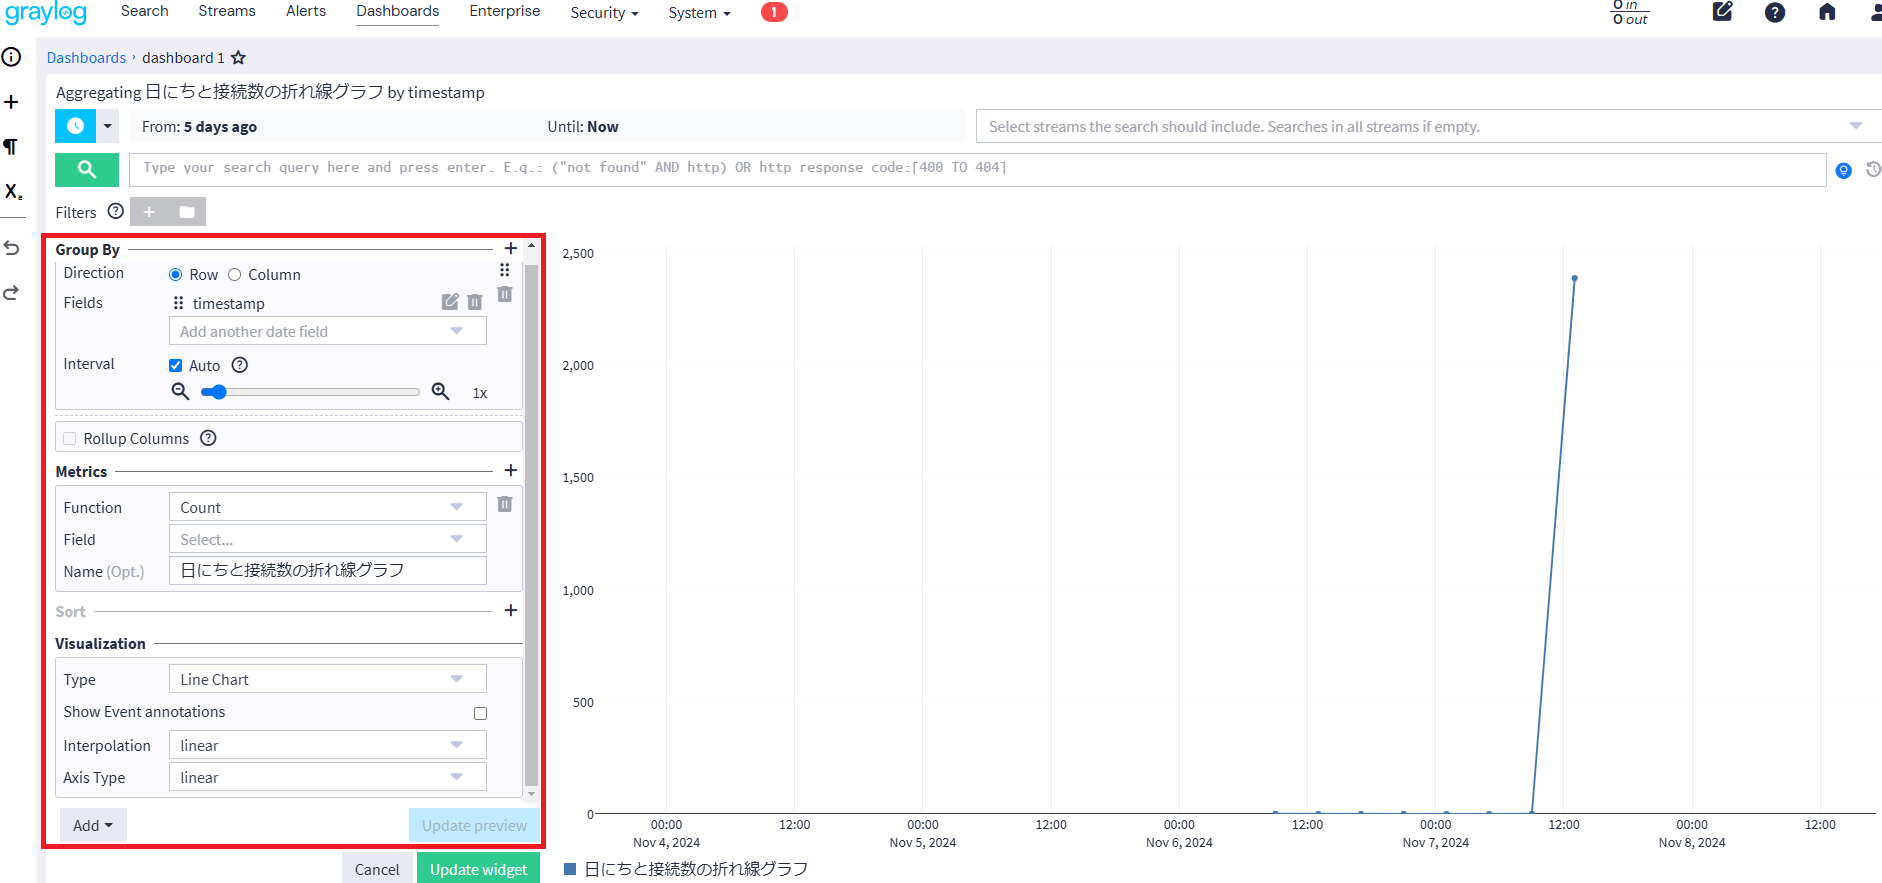Expand the visualization Type Line Chart dropdown
This screenshot has height=883, width=1882.
pos(327,679)
